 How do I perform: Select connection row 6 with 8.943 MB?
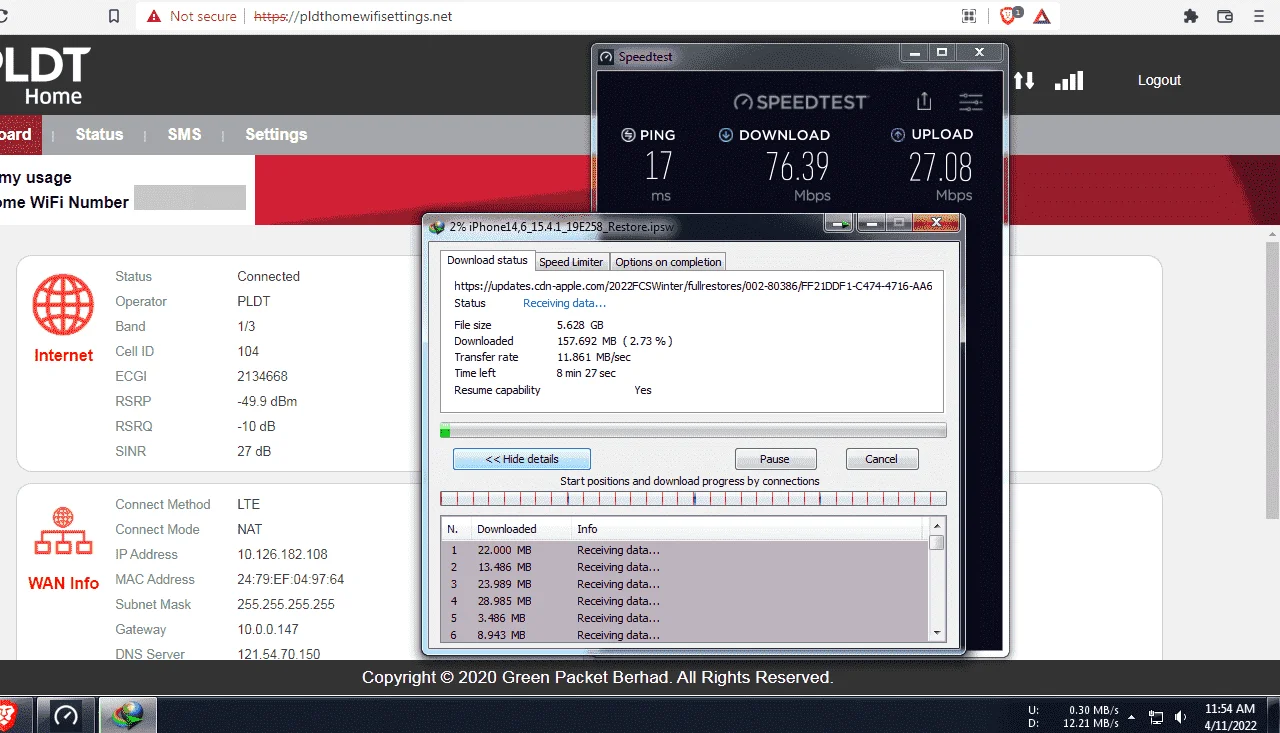point(685,635)
